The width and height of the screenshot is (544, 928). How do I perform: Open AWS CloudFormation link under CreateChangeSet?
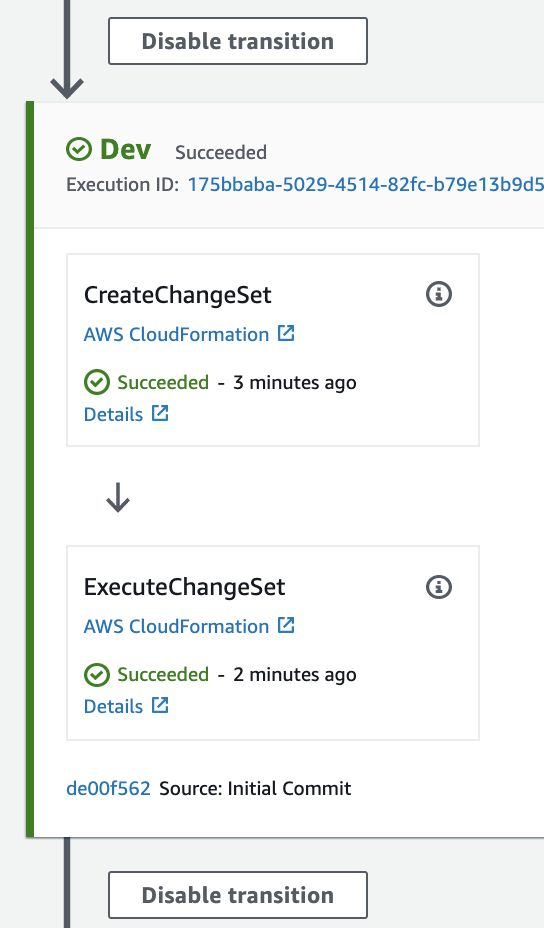(176, 334)
